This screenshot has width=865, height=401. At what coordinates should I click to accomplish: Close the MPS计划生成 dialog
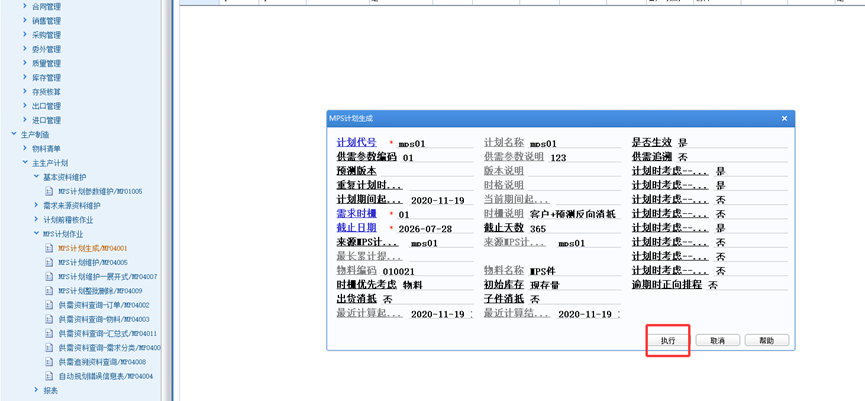(x=784, y=118)
